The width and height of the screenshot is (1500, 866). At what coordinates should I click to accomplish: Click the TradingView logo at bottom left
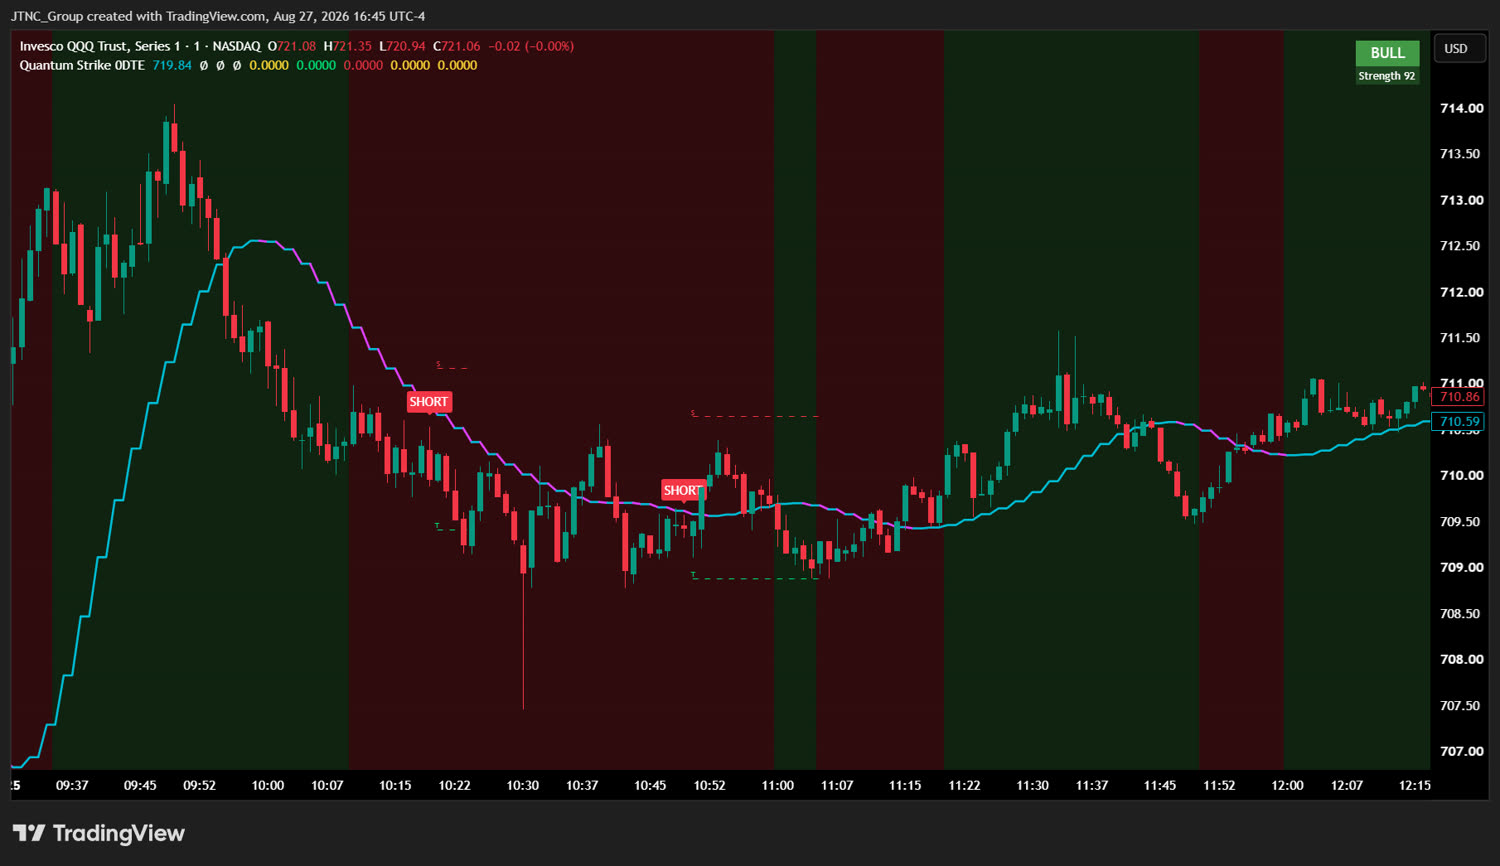(98, 833)
